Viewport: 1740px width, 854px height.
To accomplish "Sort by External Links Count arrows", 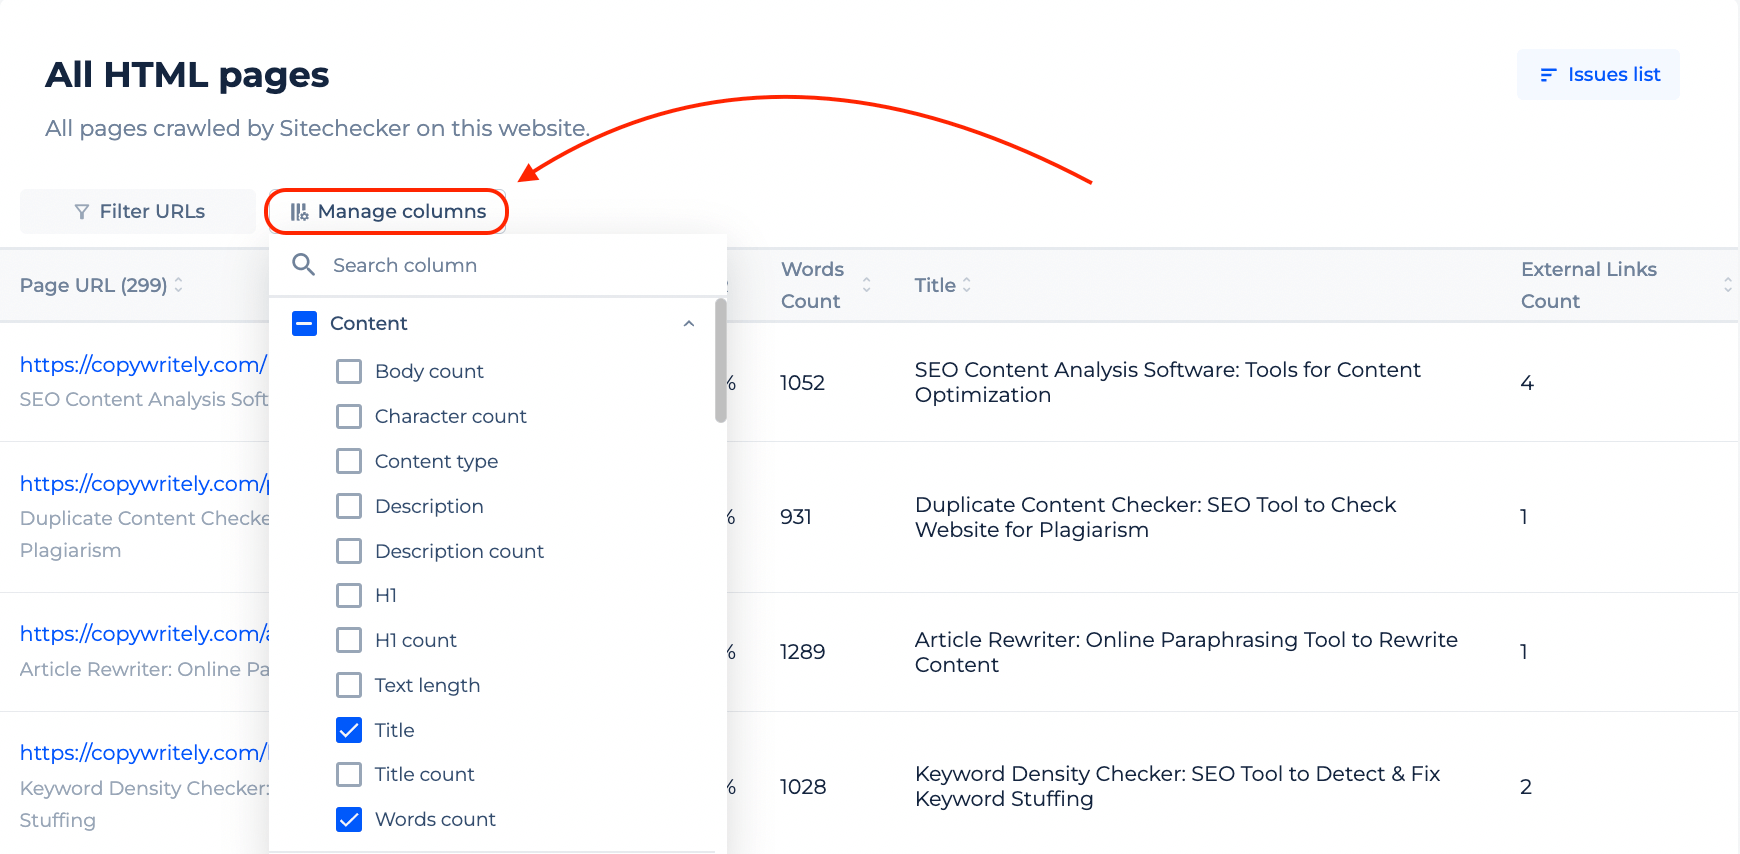I will point(1727,285).
